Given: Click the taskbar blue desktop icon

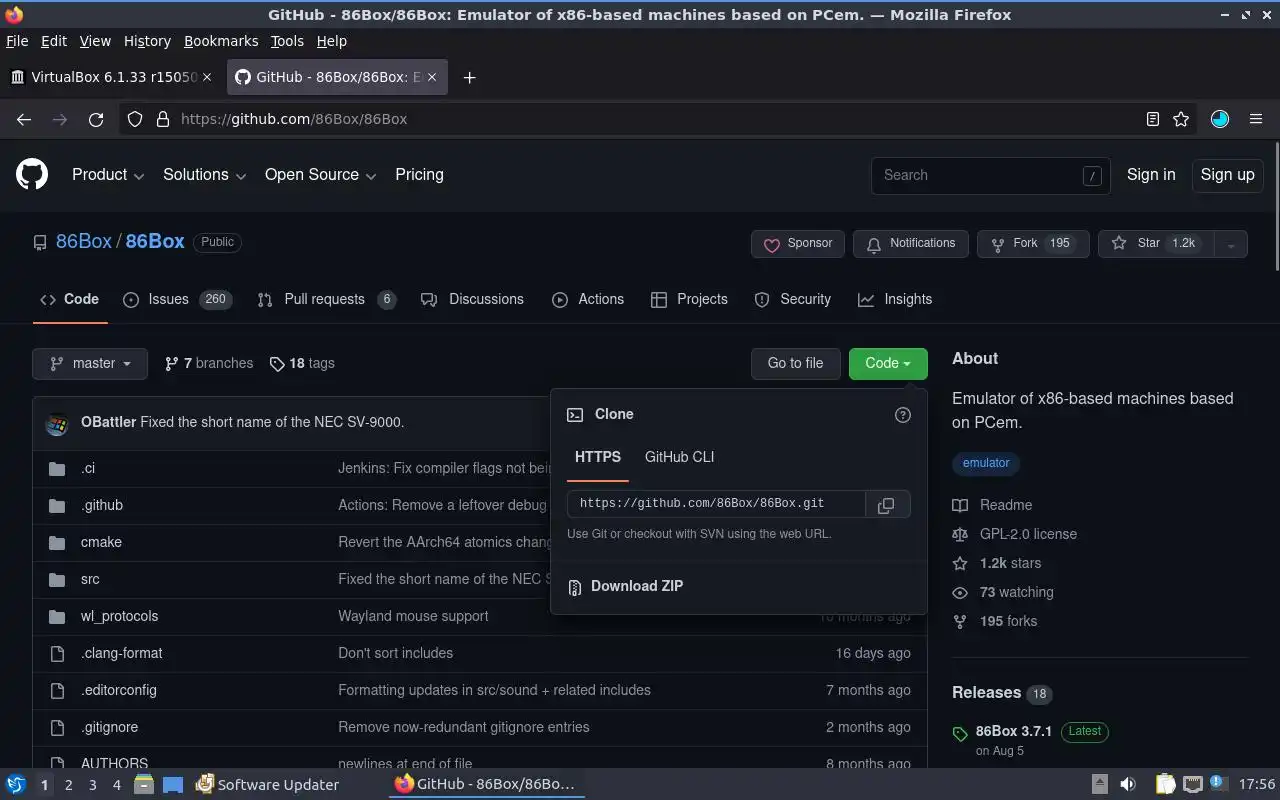Looking at the screenshot, I should pos(173,784).
